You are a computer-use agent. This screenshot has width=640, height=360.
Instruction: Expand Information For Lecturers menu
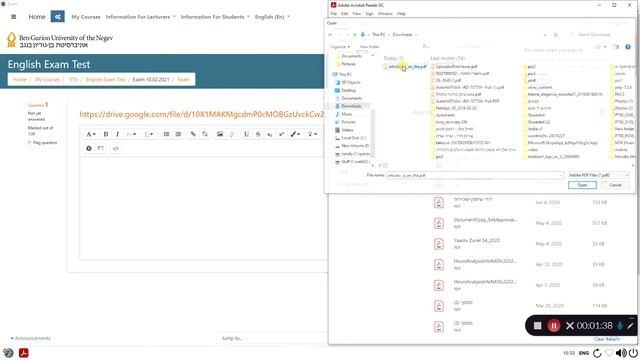click(x=140, y=17)
